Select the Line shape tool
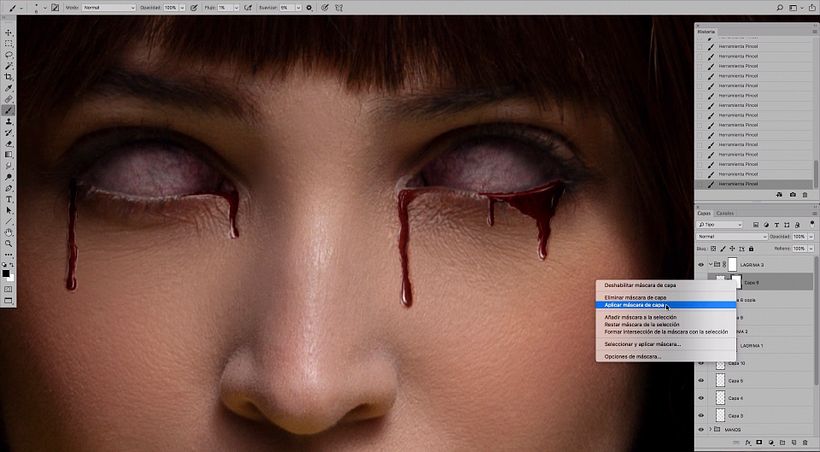The image size is (820, 452). (8, 221)
